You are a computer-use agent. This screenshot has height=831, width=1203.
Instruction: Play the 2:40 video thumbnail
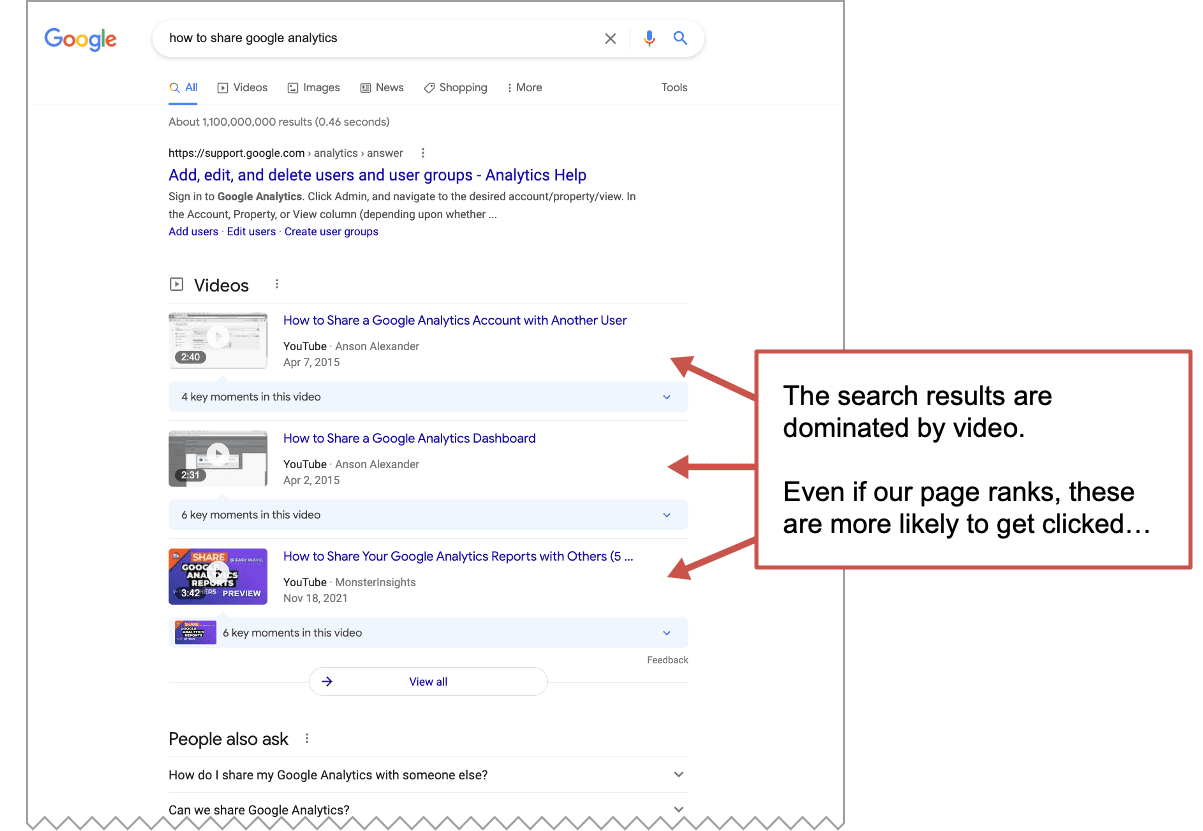tap(218, 340)
